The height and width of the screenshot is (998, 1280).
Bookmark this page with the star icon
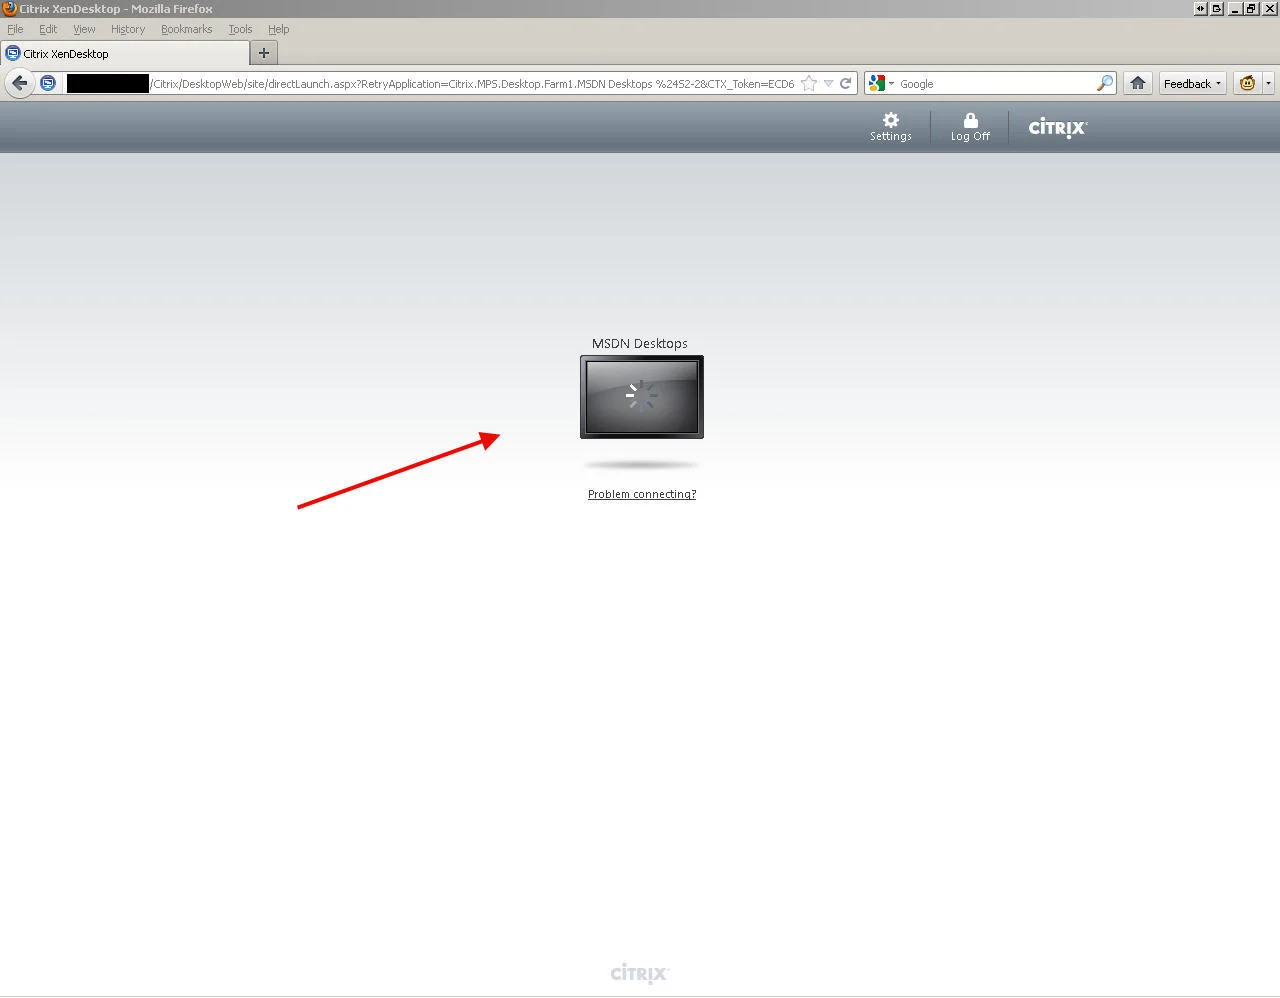809,84
